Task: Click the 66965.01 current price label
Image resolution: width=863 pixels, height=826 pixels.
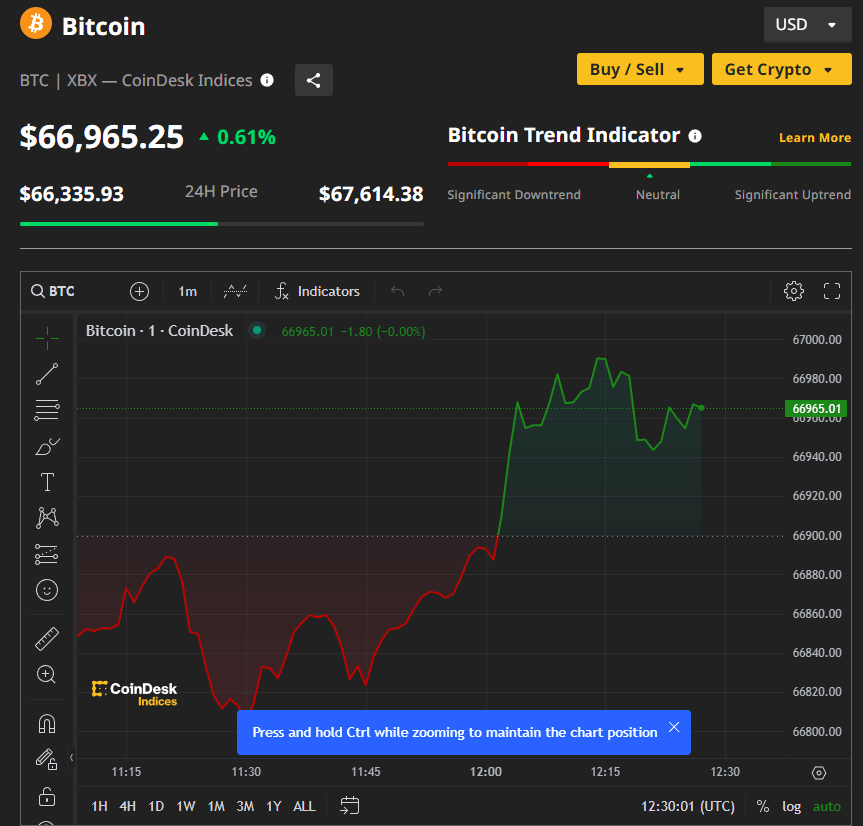Action: pos(816,408)
